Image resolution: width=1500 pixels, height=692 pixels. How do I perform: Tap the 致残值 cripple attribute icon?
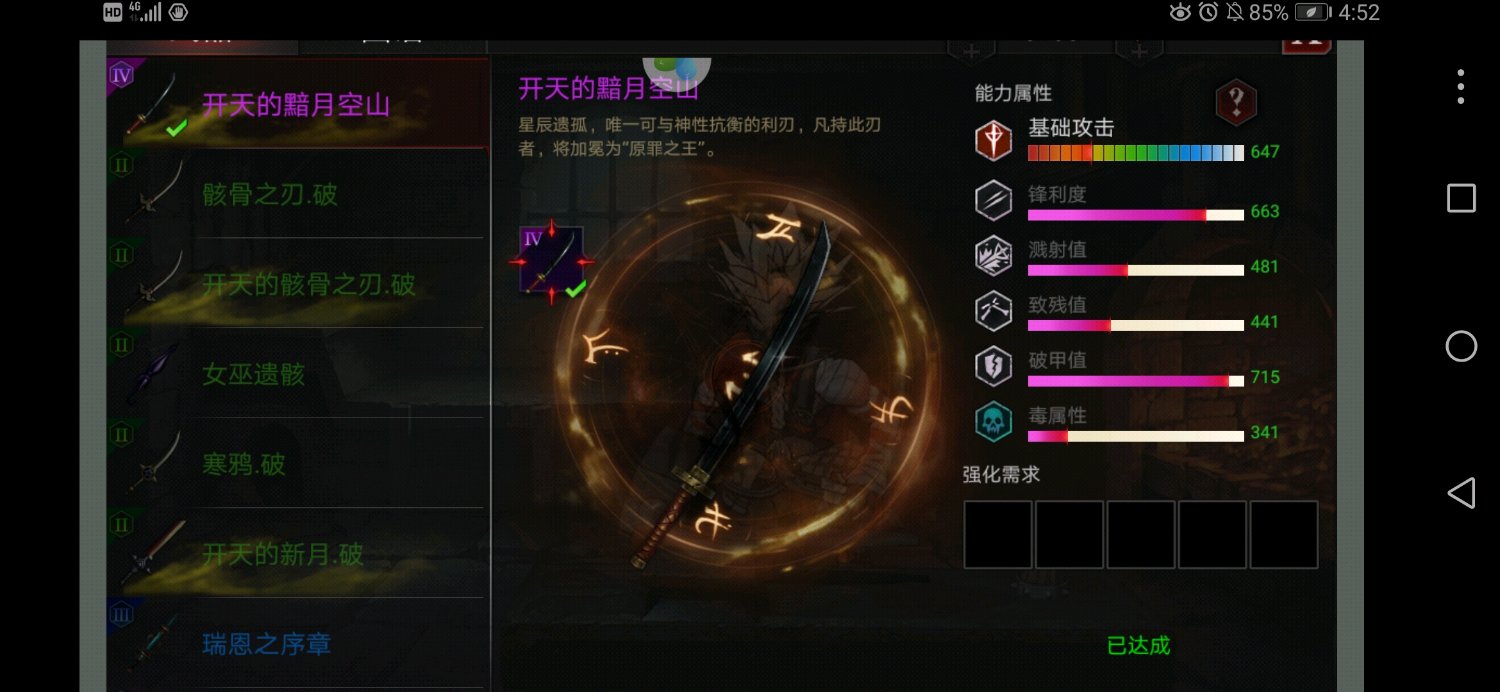click(994, 311)
